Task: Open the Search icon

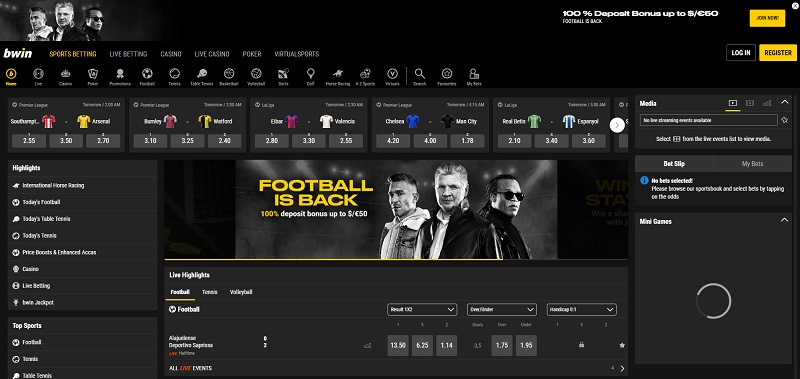Action: pyautogui.click(x=419, y=77)
